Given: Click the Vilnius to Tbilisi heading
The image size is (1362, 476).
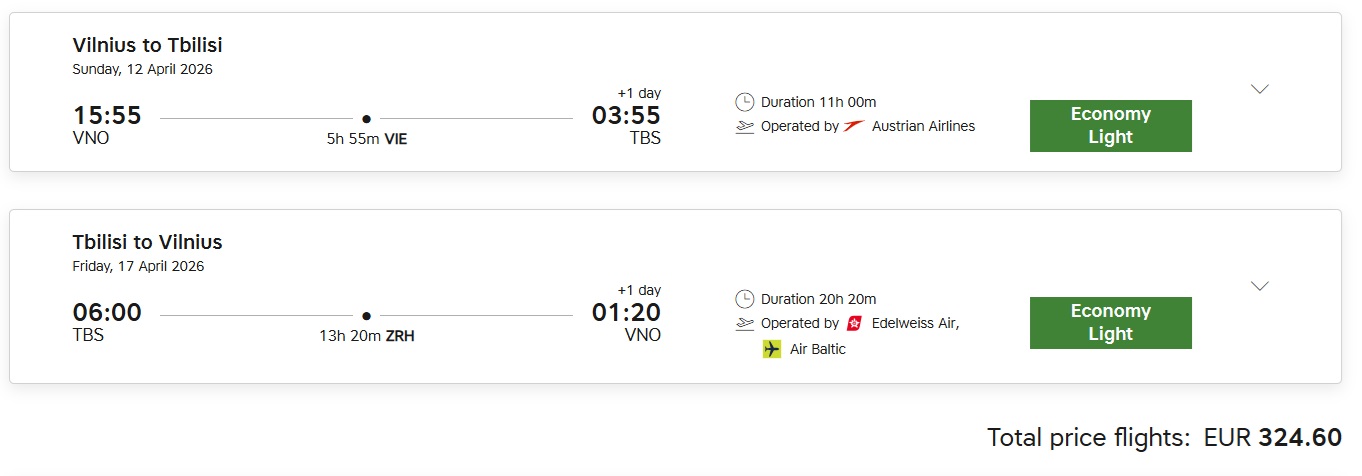Looking at the screenshot, I should 147,45.
